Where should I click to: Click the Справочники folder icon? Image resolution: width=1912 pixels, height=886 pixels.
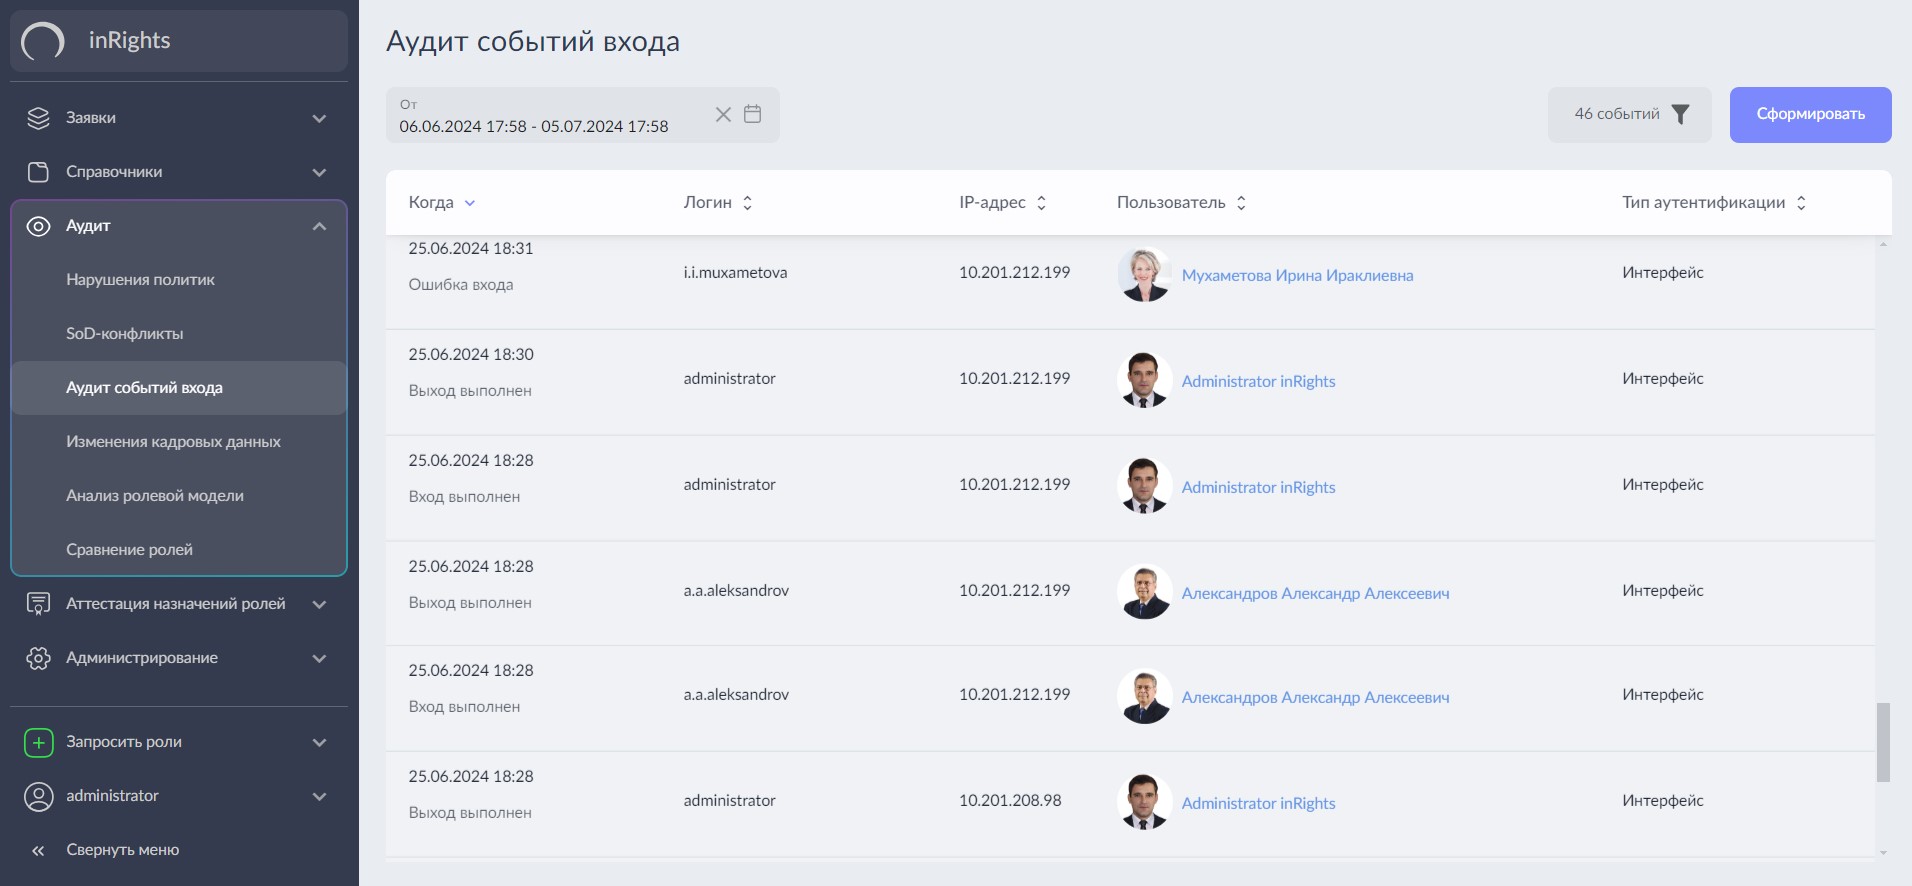[x=38, y=172]
